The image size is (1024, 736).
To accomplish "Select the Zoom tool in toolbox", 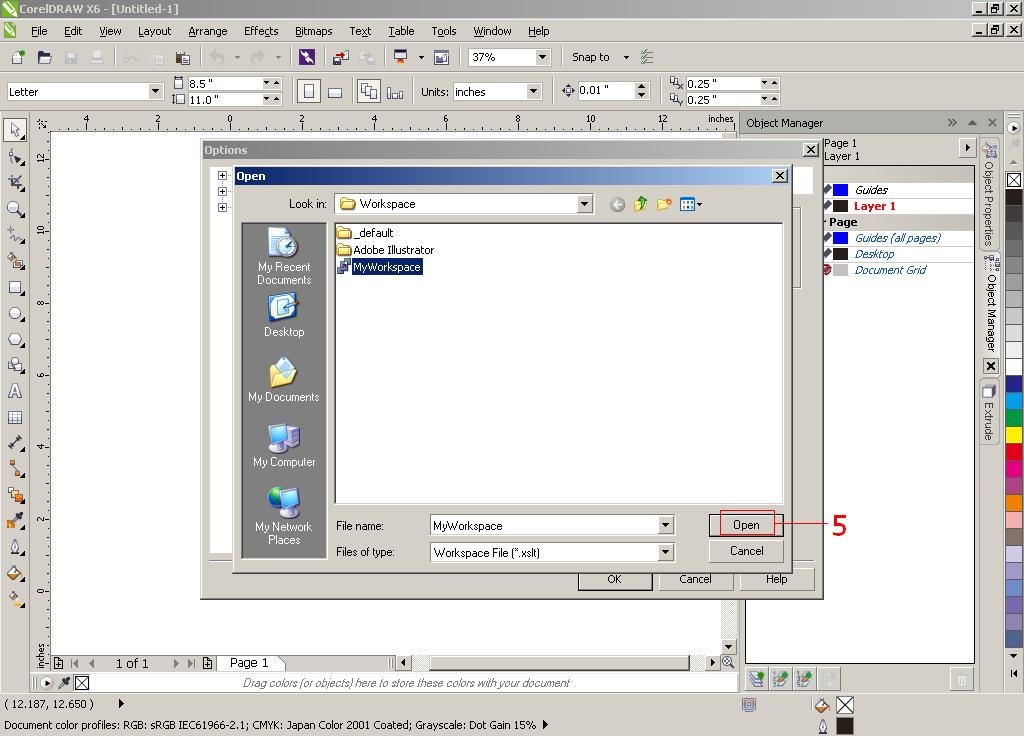I will tap(15, 209).
